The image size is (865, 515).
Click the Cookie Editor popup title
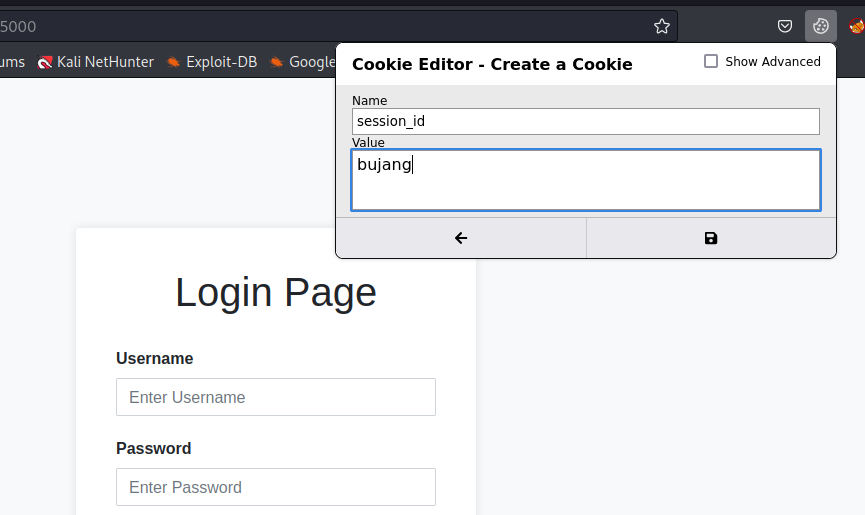point(492,64)
